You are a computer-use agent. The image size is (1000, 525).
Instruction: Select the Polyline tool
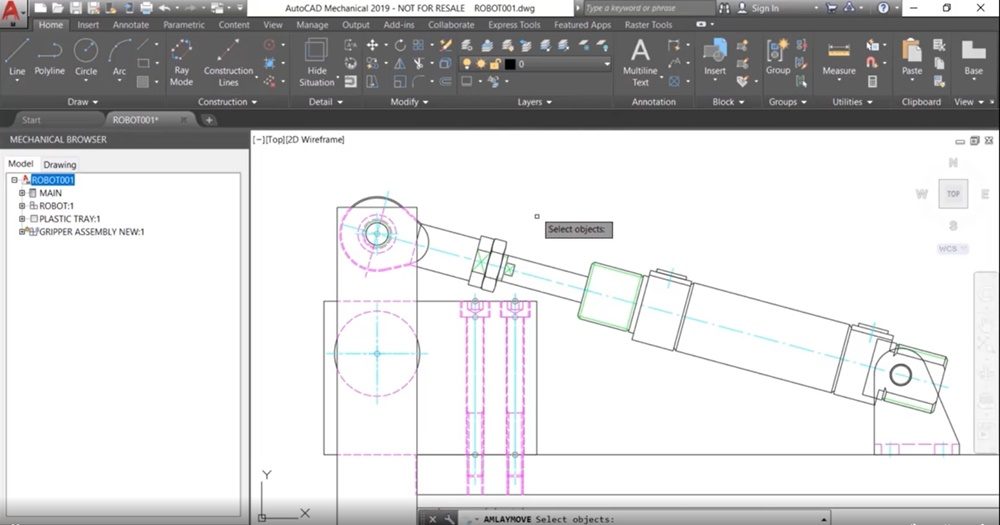(x=49, y=56)
